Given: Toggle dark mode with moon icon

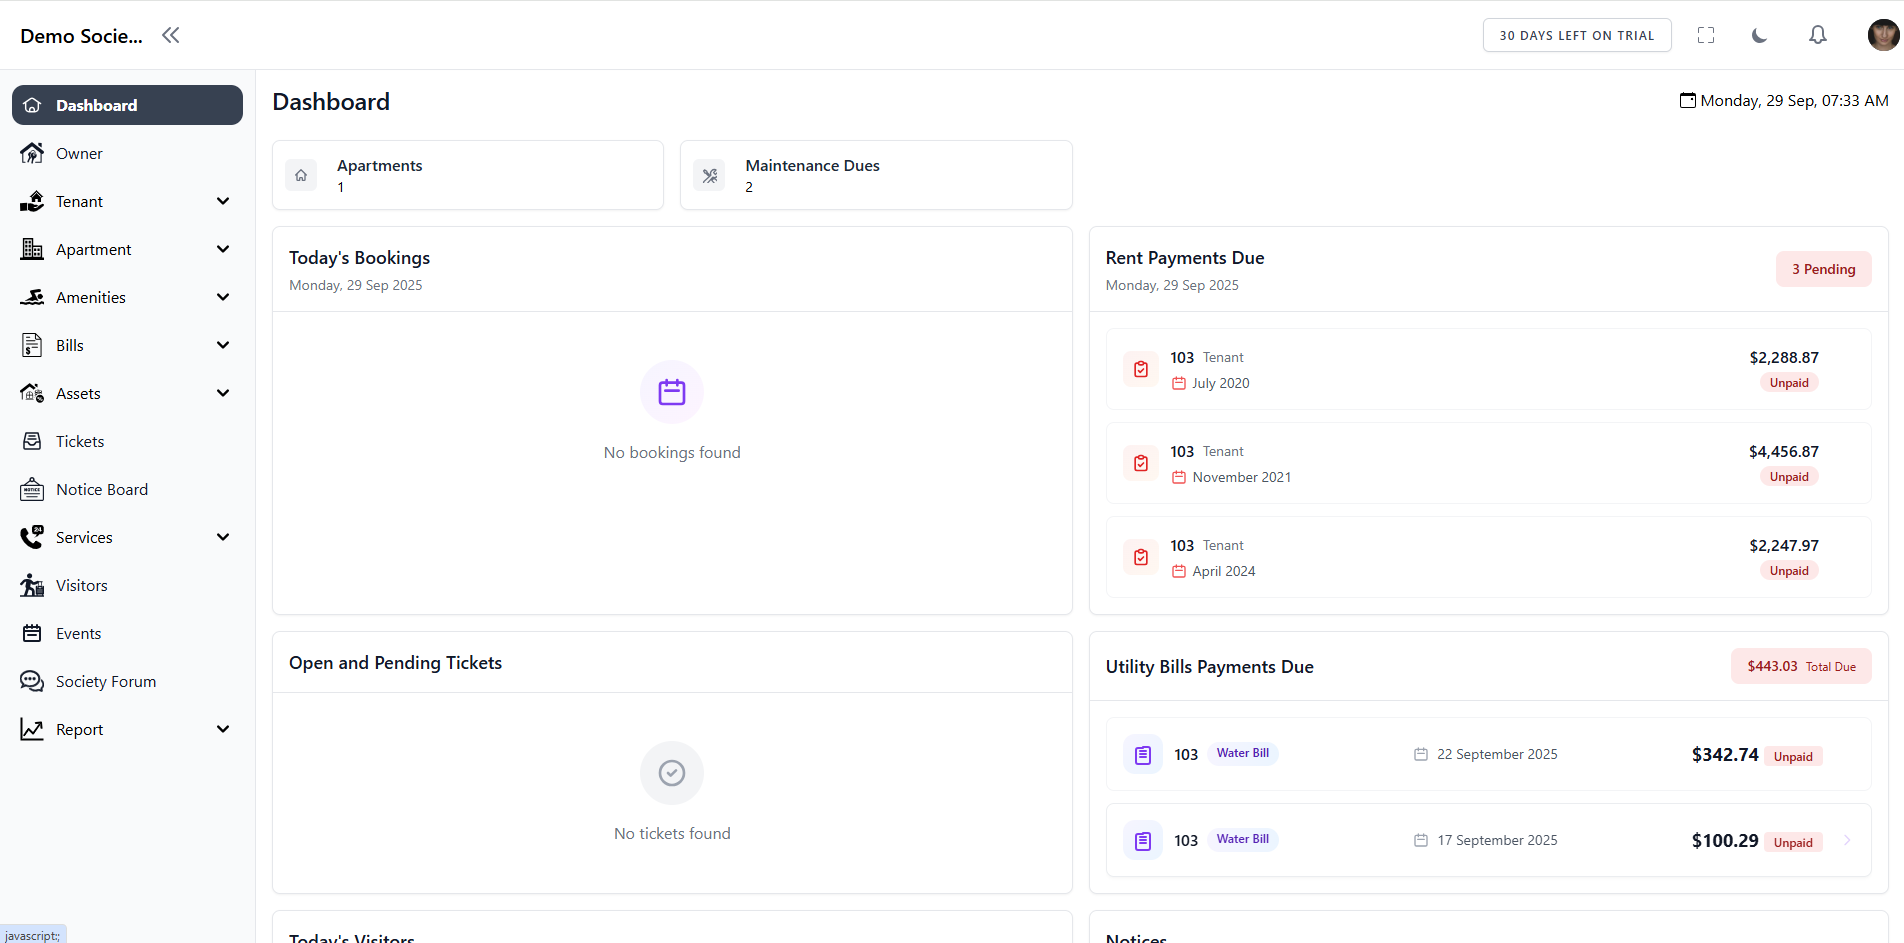Looking at the screenshot, I should (1760, 36).
